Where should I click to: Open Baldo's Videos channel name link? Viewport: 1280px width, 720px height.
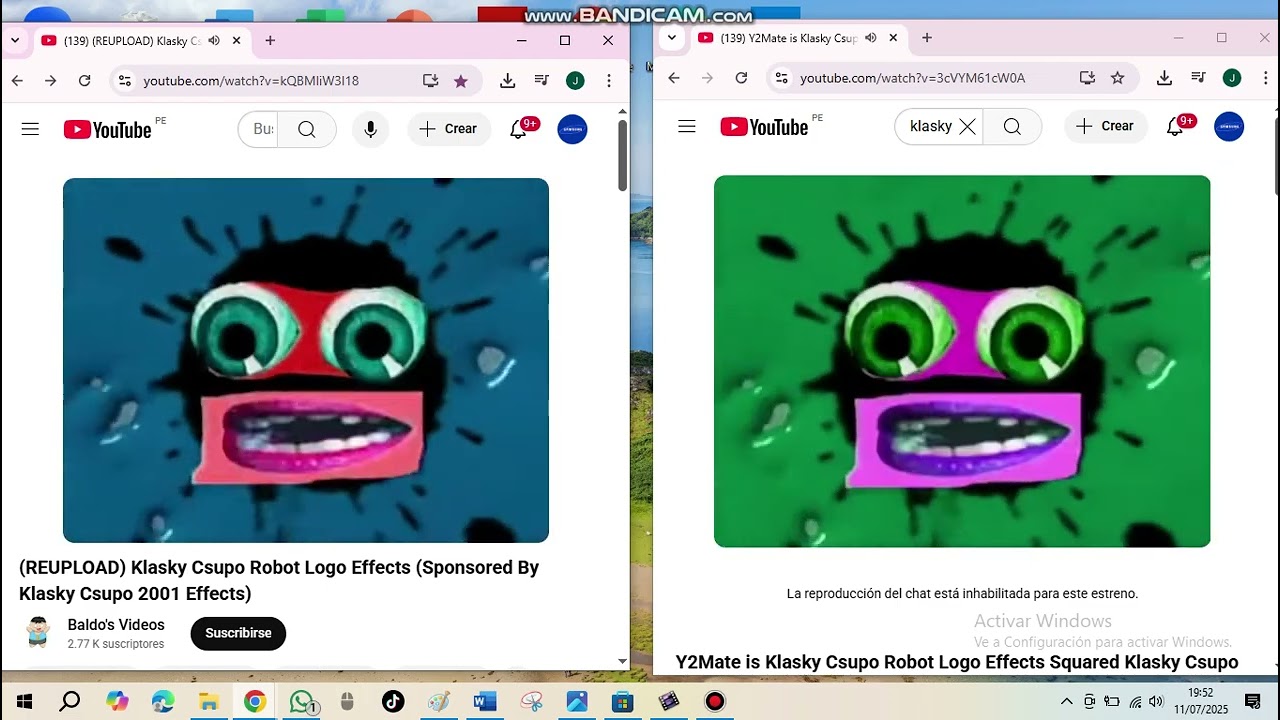116,625
